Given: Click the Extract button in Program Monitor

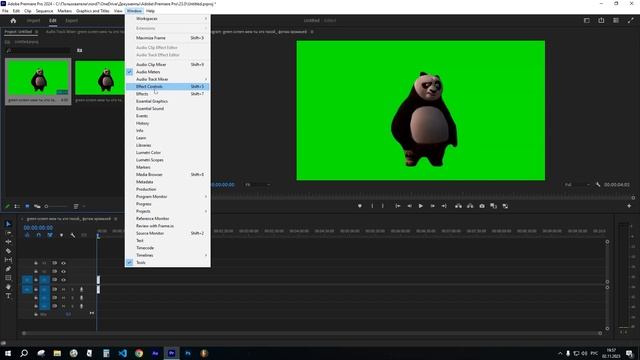Looking at the screenshot, I should [x=470, y=206].
